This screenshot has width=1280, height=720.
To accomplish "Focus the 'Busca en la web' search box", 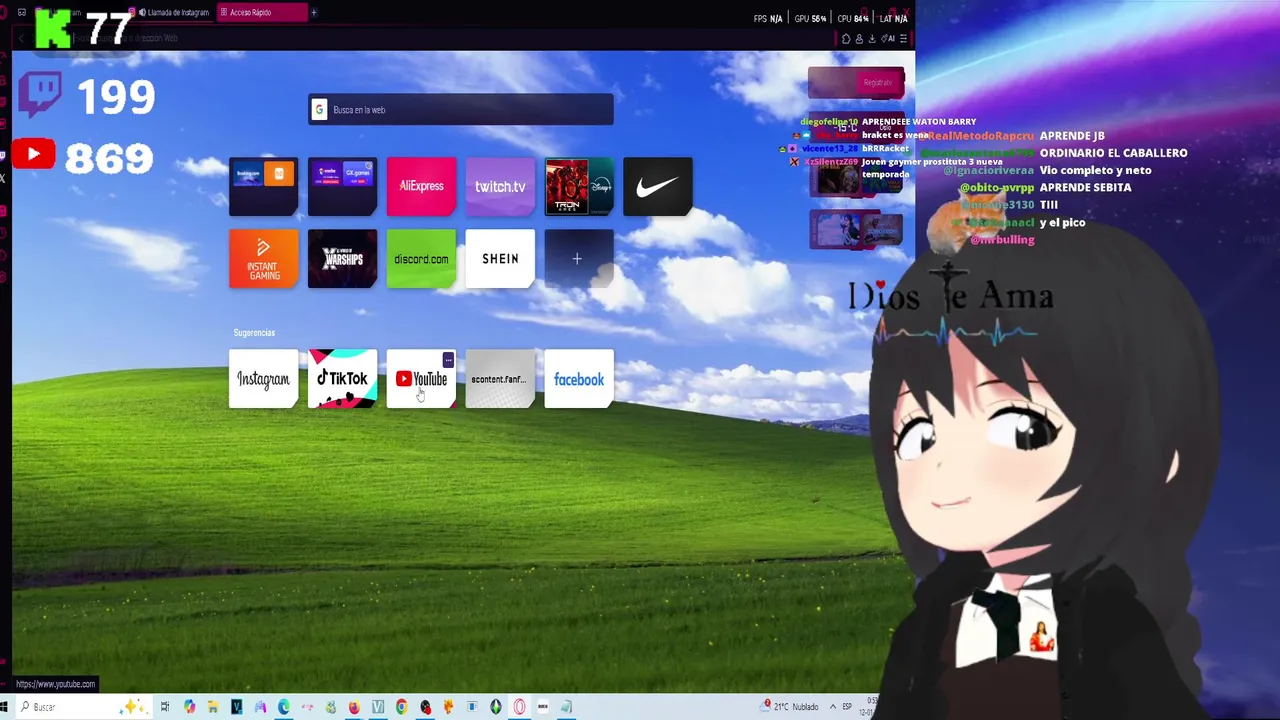I will (461, 110).
